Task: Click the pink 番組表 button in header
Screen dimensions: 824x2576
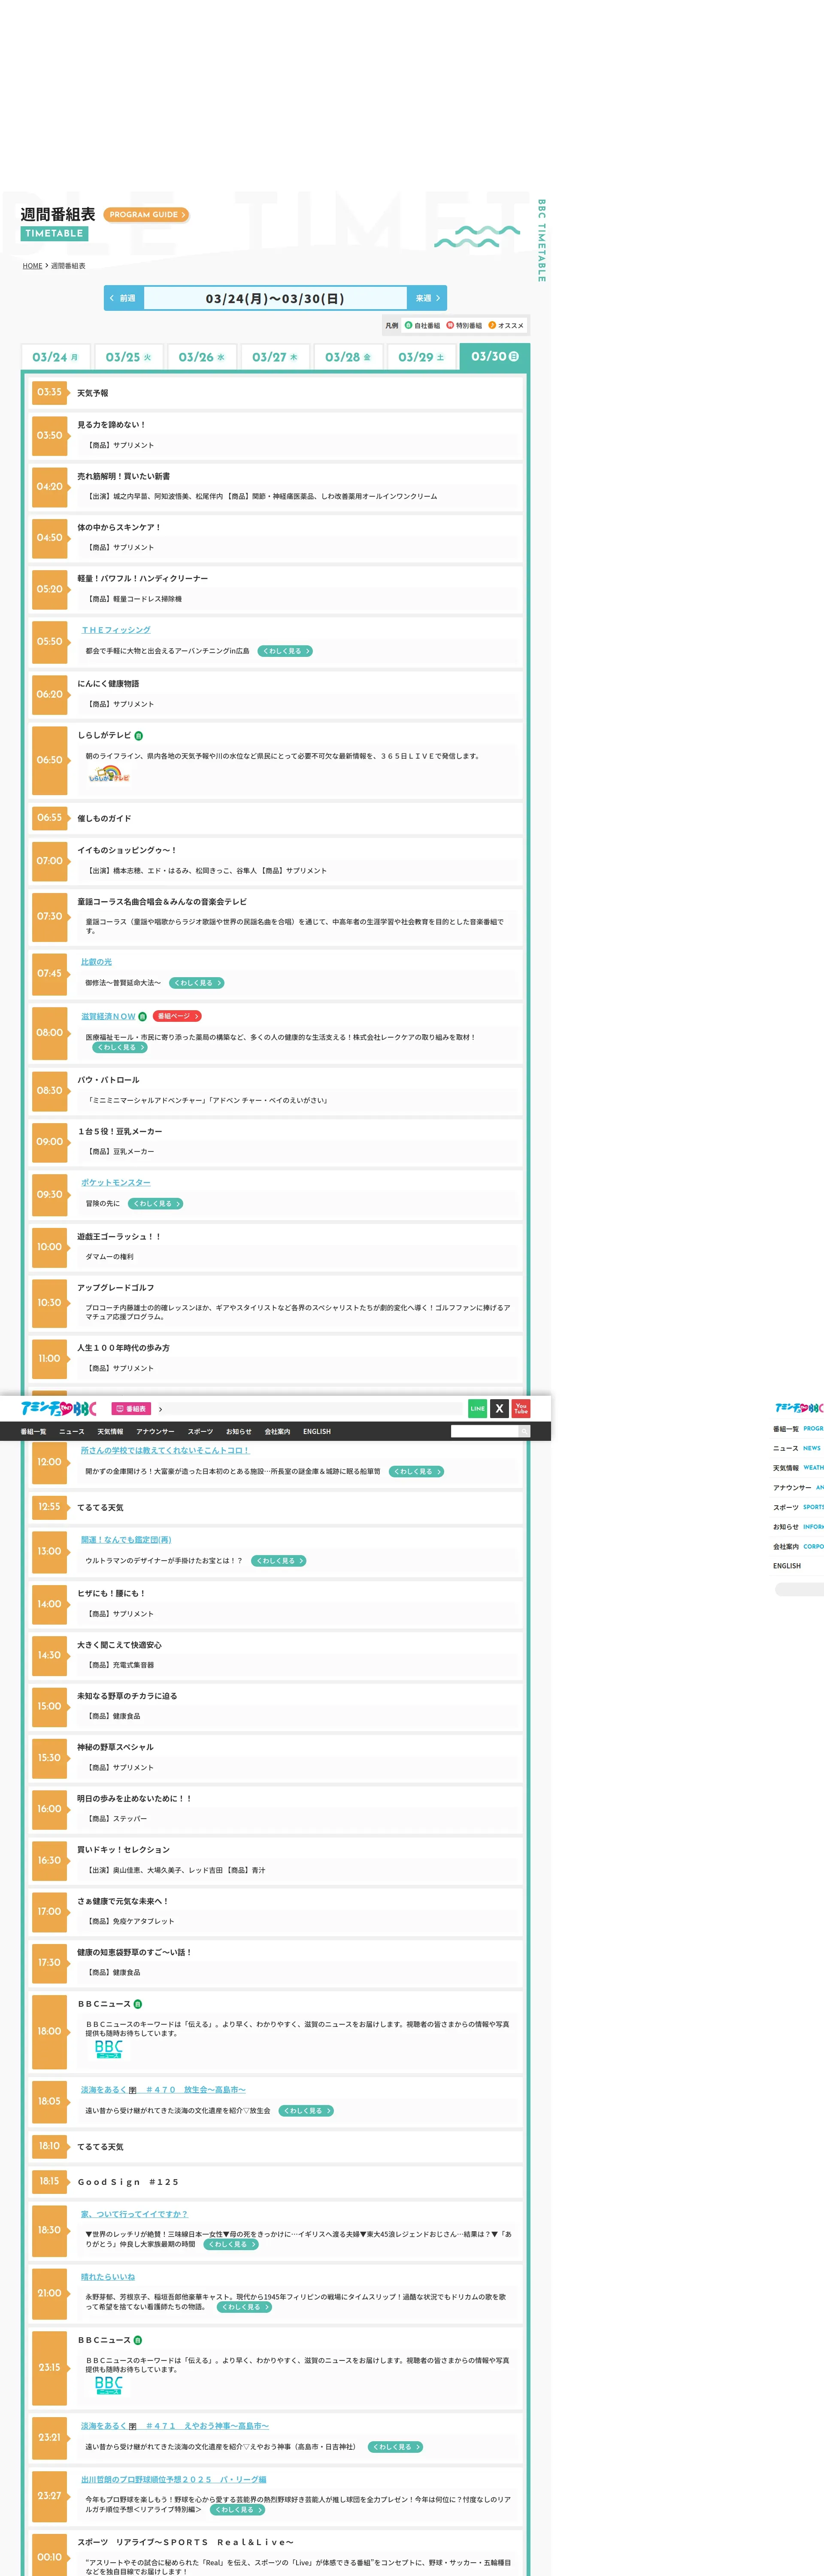Action: [131, 1409]
